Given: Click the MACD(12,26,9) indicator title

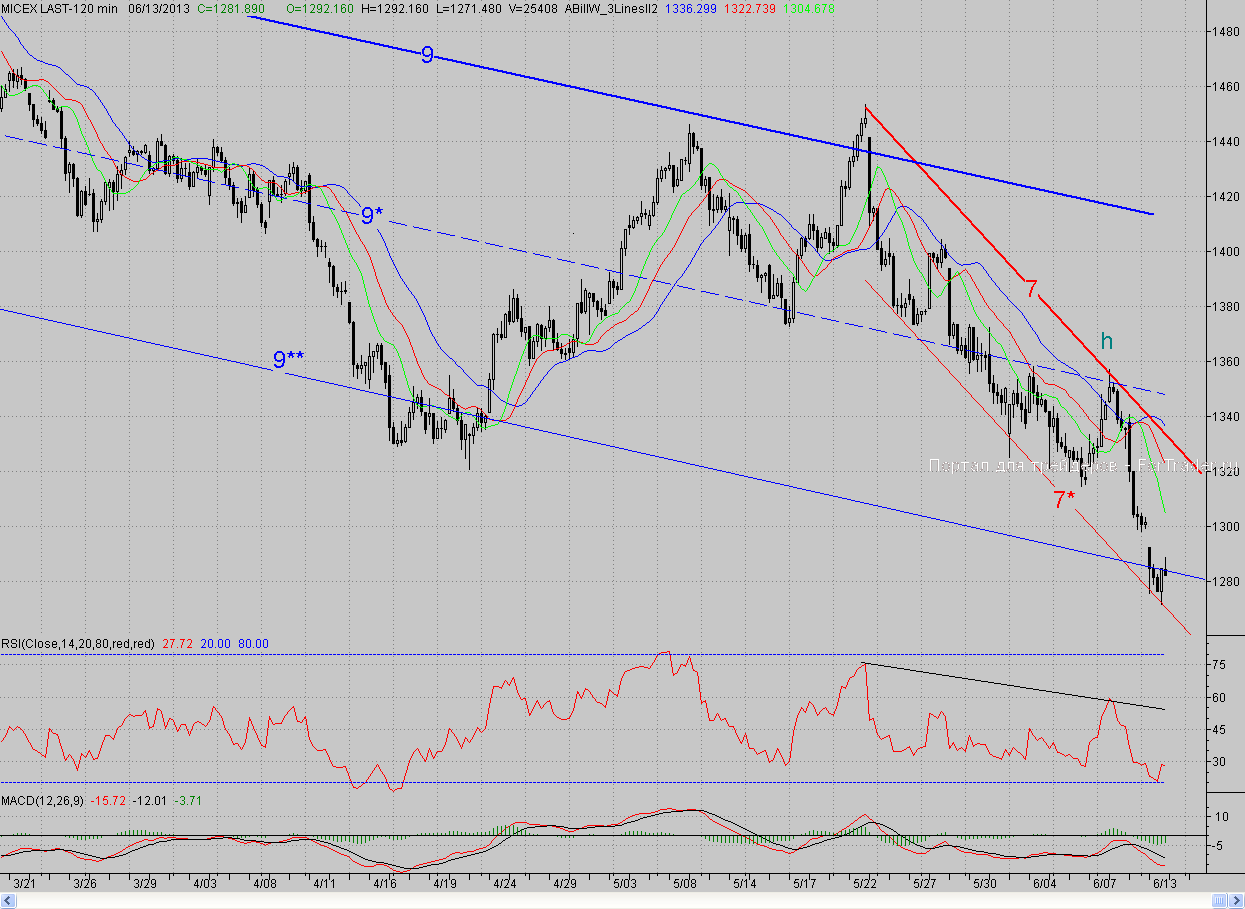Looking at the screenshot, I should (x=43, y=801).
